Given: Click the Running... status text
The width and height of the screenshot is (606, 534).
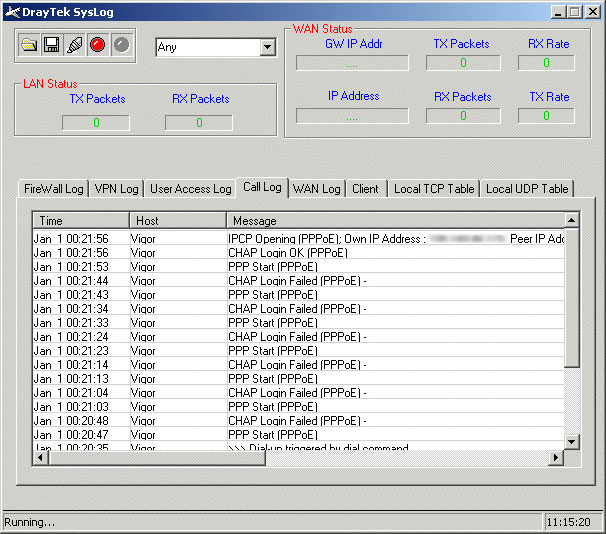Looking at the screenshot, I should [29, 522].
